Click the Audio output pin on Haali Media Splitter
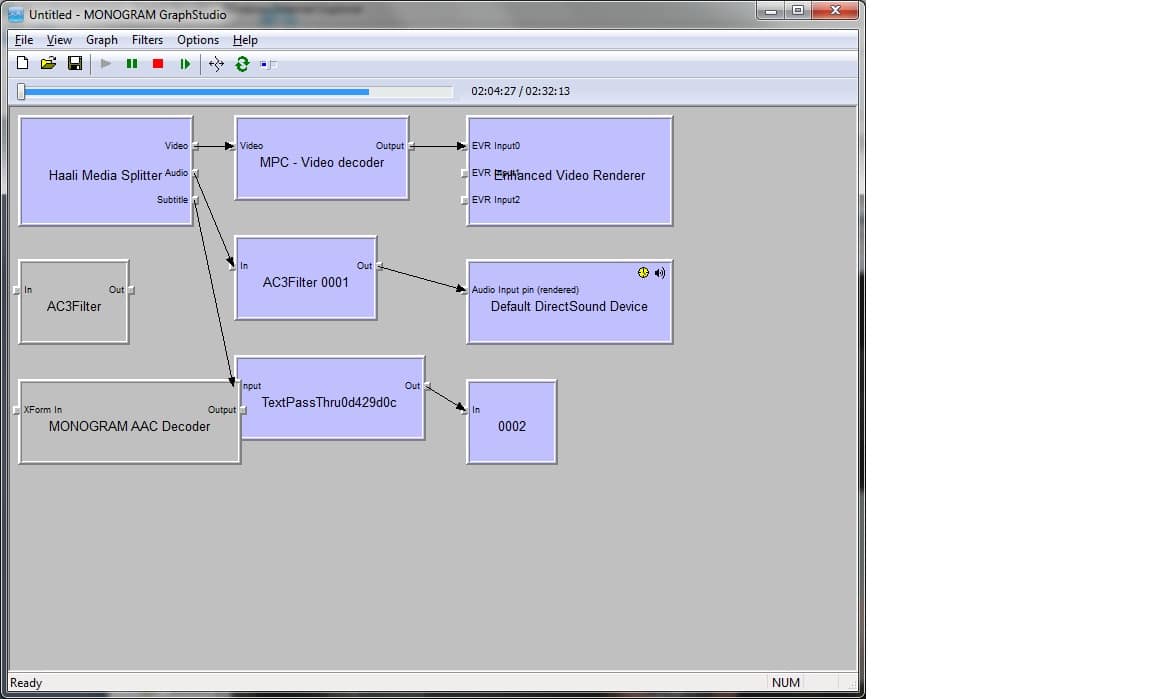Screen dimensions: 1152x699 pos(195,173)
